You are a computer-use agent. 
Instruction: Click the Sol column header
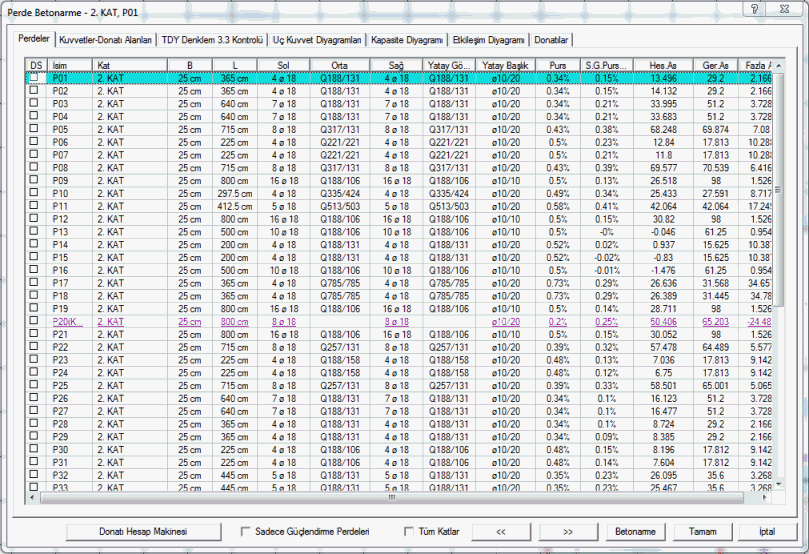[283, 65]
